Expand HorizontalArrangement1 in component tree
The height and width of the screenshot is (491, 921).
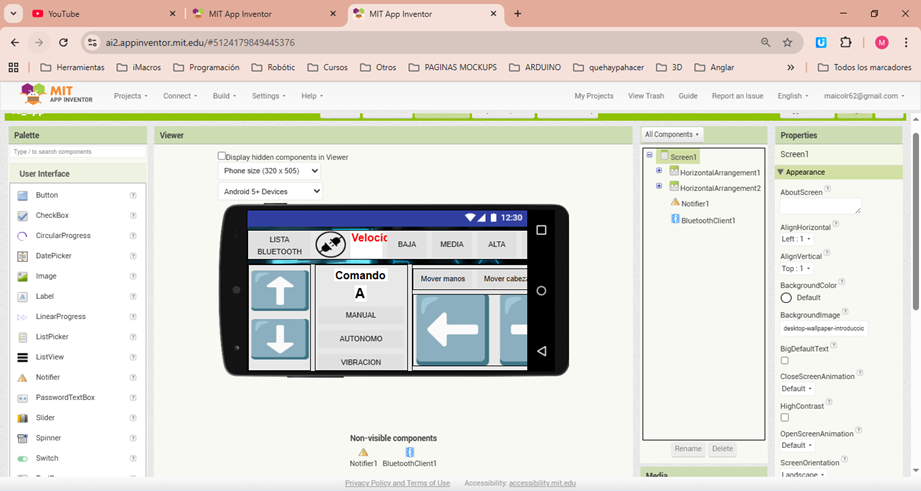click(659, 171)
